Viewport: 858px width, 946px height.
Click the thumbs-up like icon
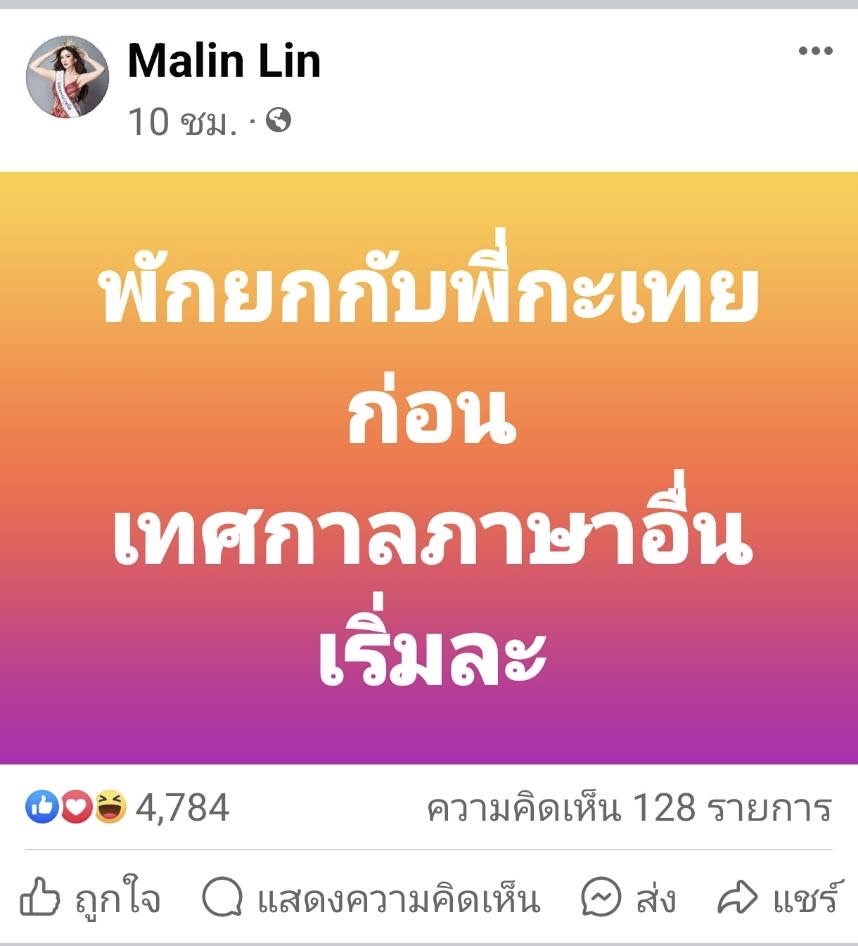pyautogui.click(x=40, y=897)
